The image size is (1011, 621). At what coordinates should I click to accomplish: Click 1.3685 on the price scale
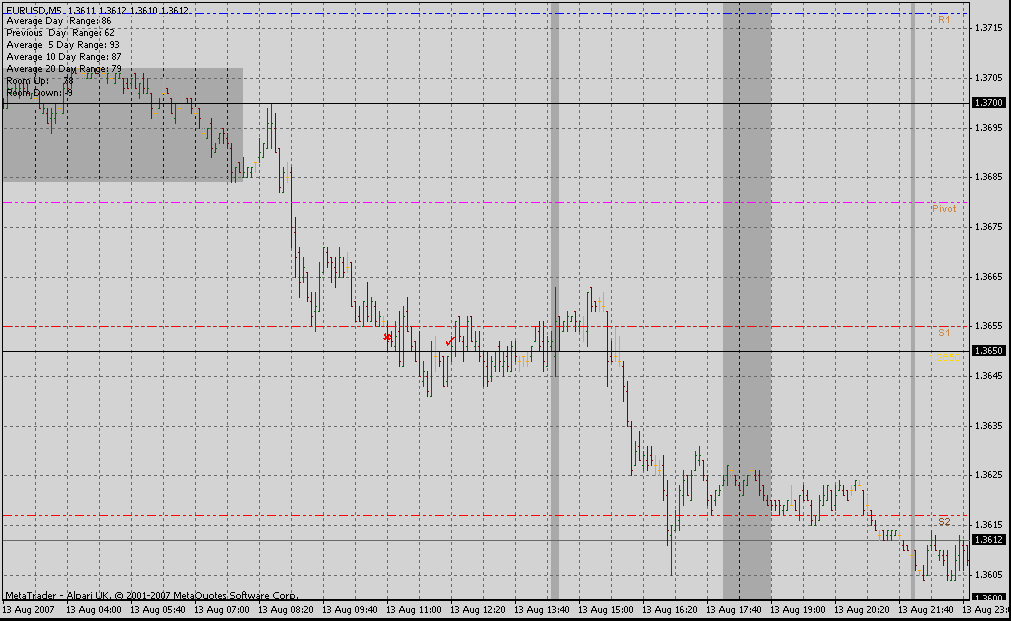coord(989,177)
